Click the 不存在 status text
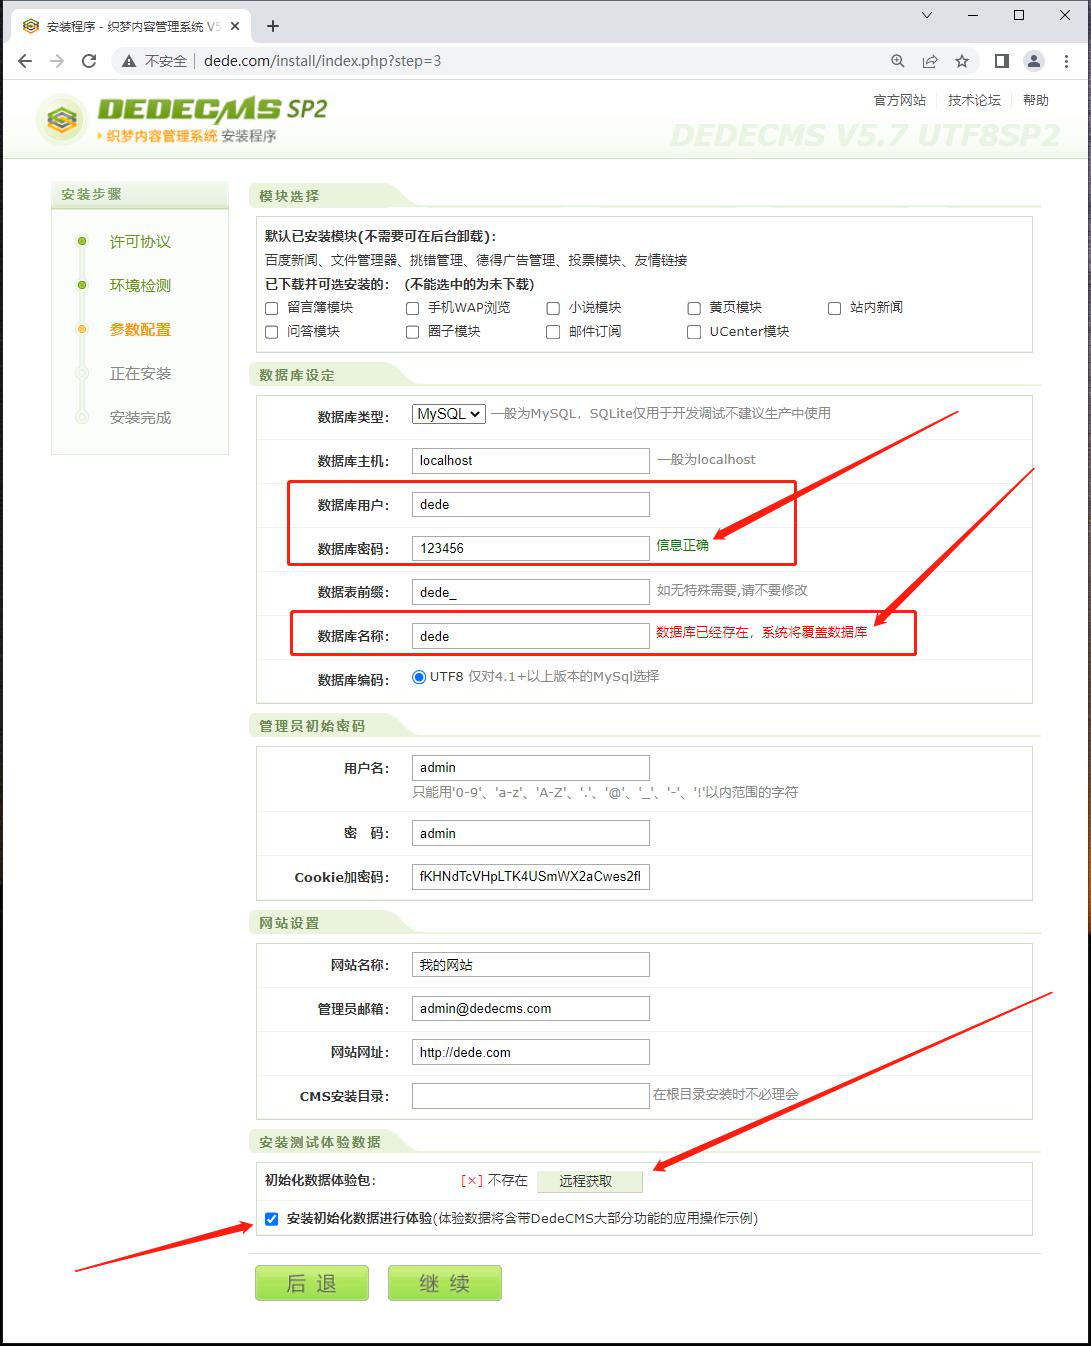 (507, 1181)
